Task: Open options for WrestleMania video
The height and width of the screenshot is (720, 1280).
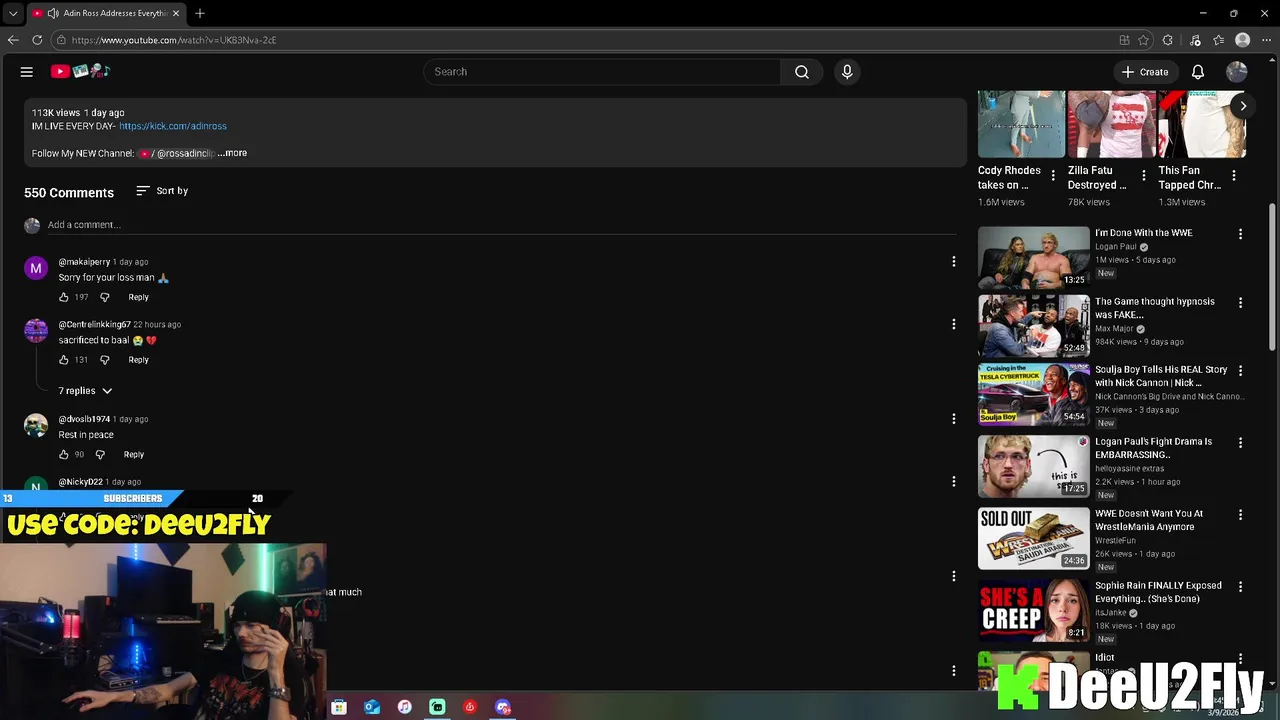Action: coord(1240,515)
